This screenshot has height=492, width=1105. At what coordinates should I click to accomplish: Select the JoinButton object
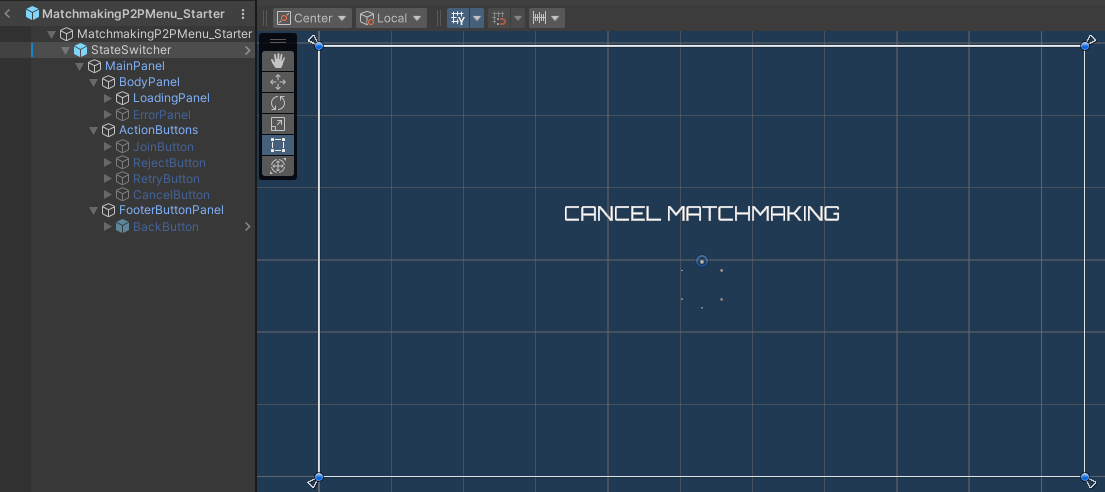tap(163, 147)
